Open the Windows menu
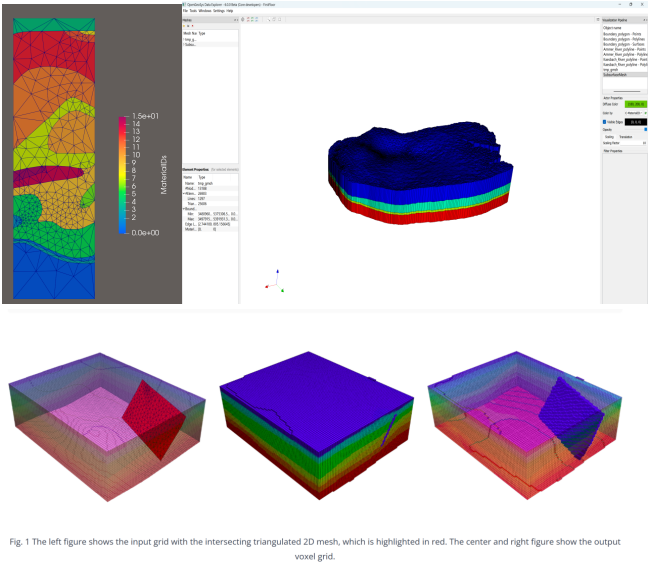661x563 pixels. pyautogui.click(x=204, y=11)
